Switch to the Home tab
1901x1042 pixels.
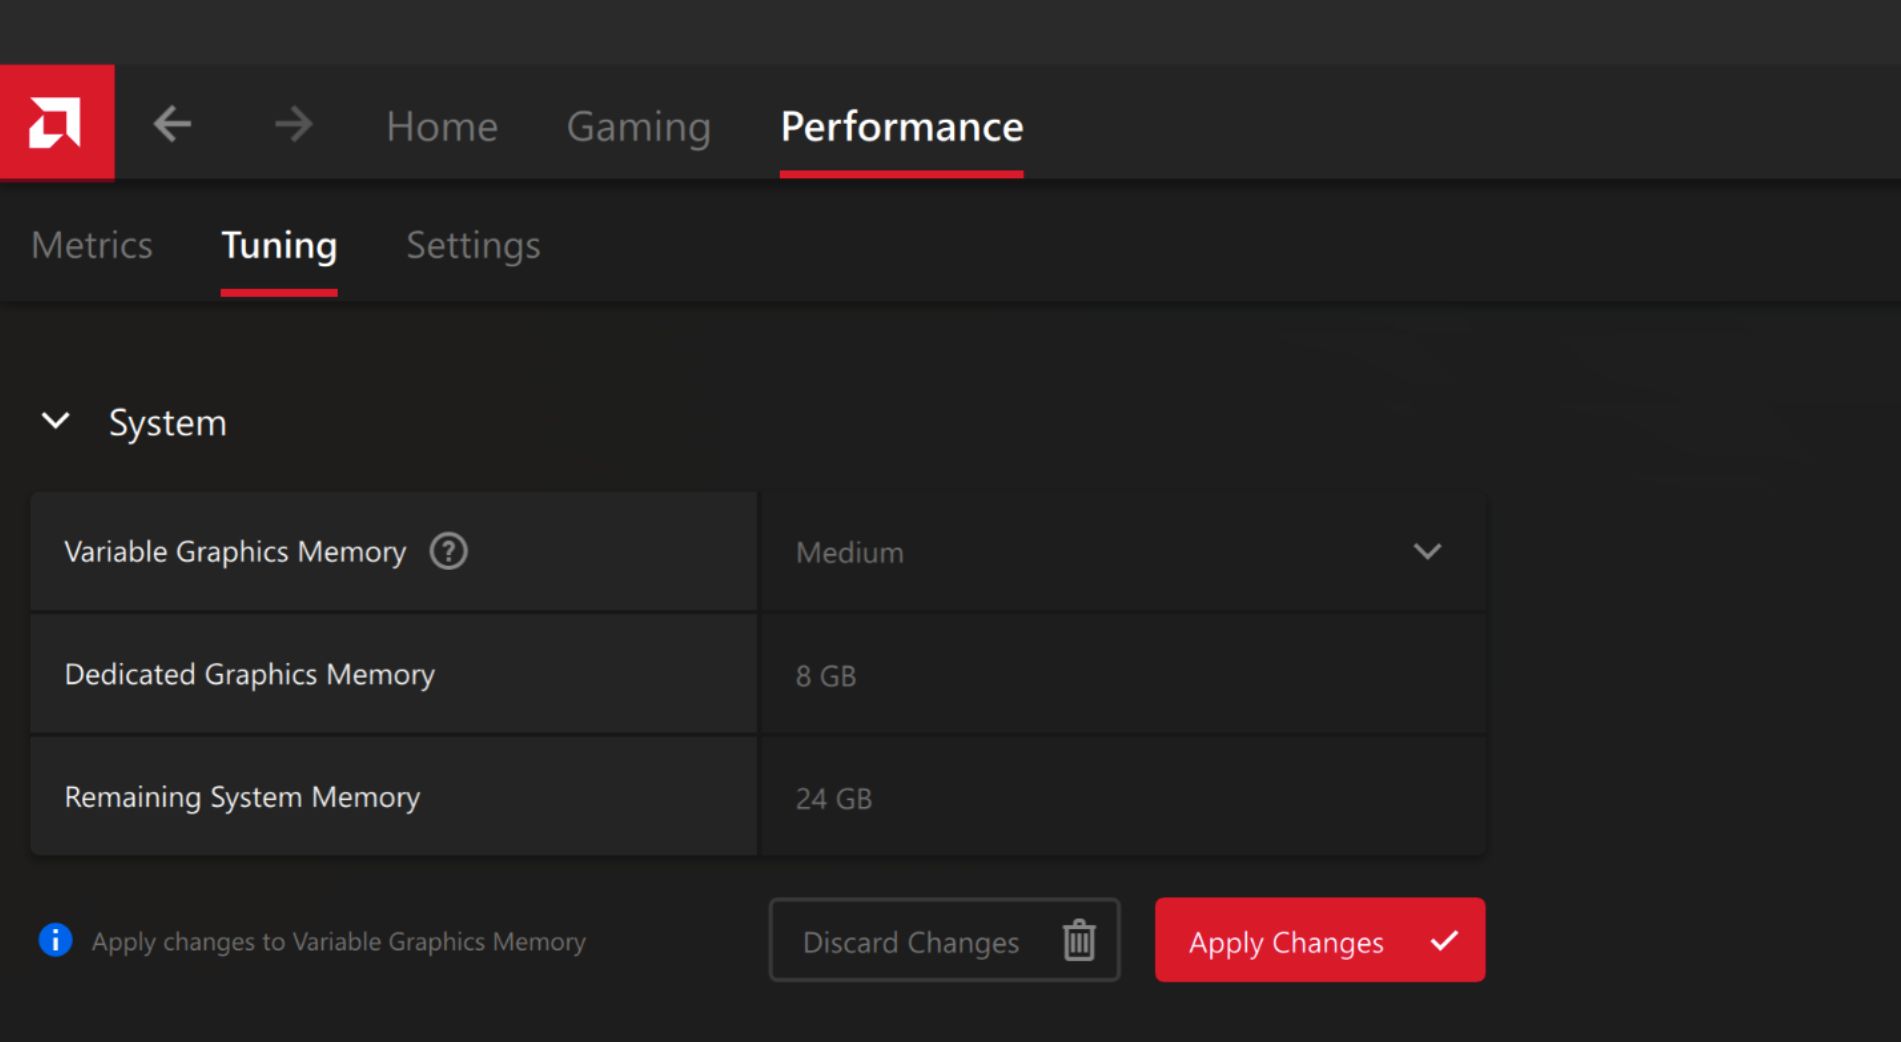coord(442,127)
